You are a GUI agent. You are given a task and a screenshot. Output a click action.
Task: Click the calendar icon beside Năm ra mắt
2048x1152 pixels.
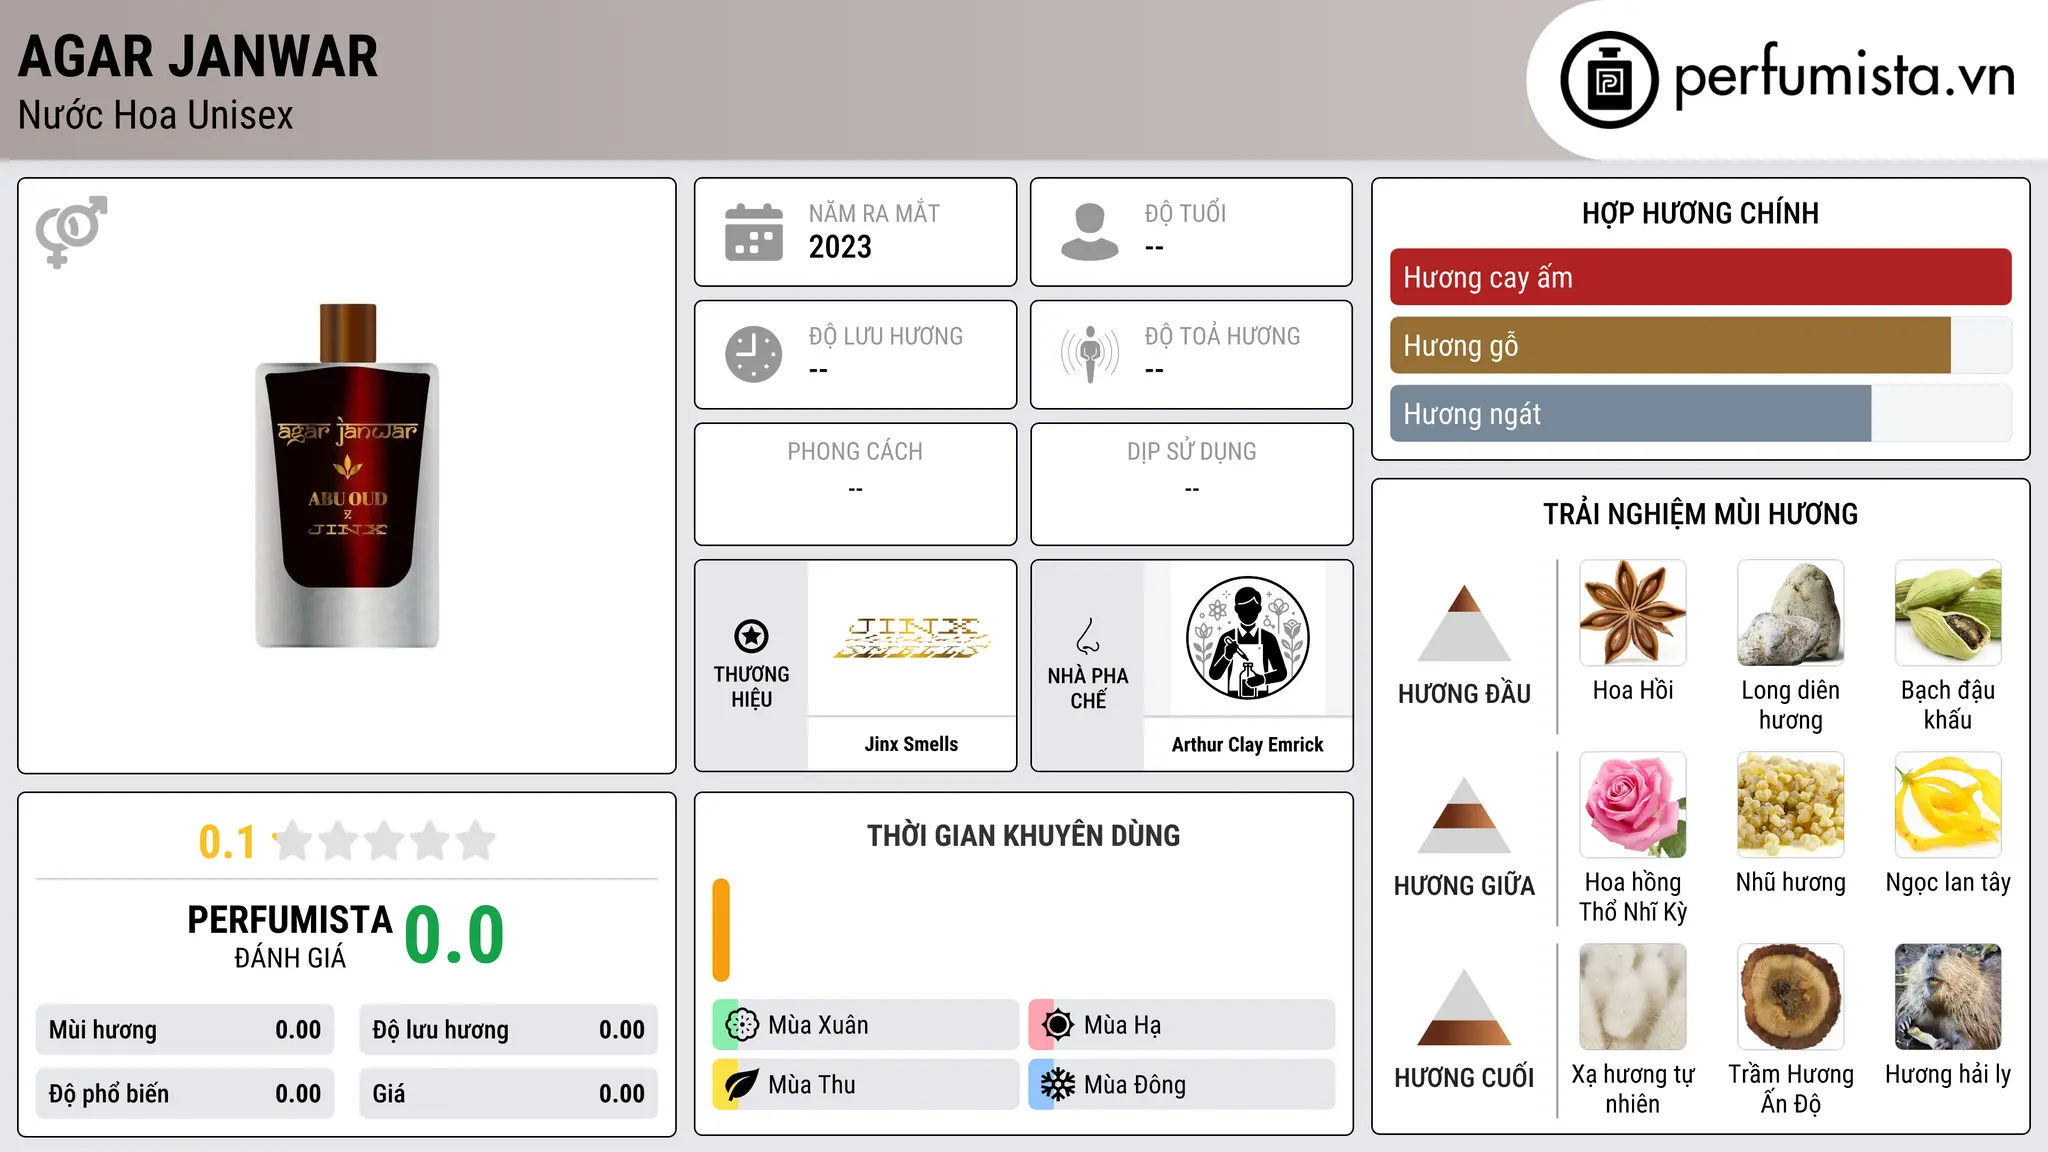point(754,232)
